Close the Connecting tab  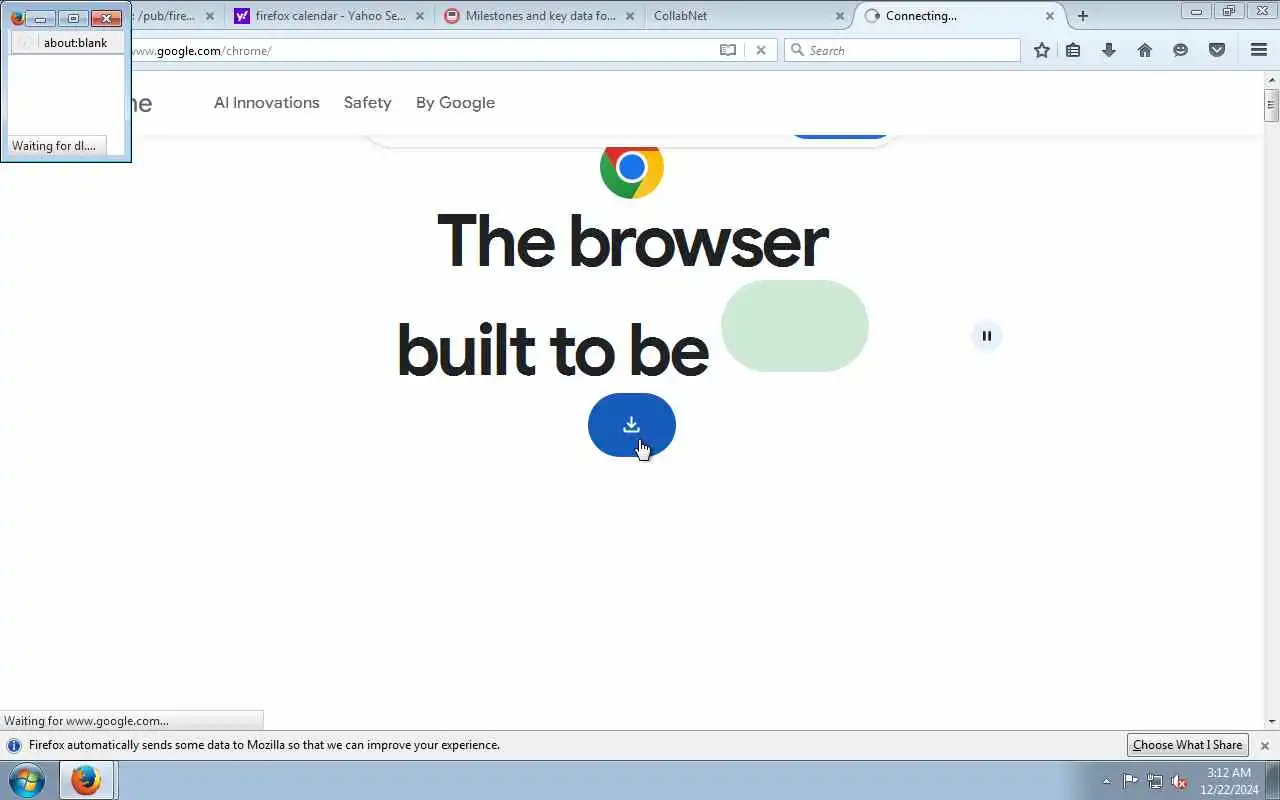coord(1050,16)
